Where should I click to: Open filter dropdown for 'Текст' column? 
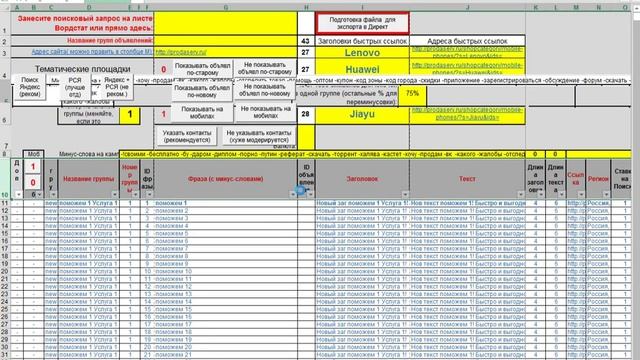pyautogui.click(x=521, y=195)
